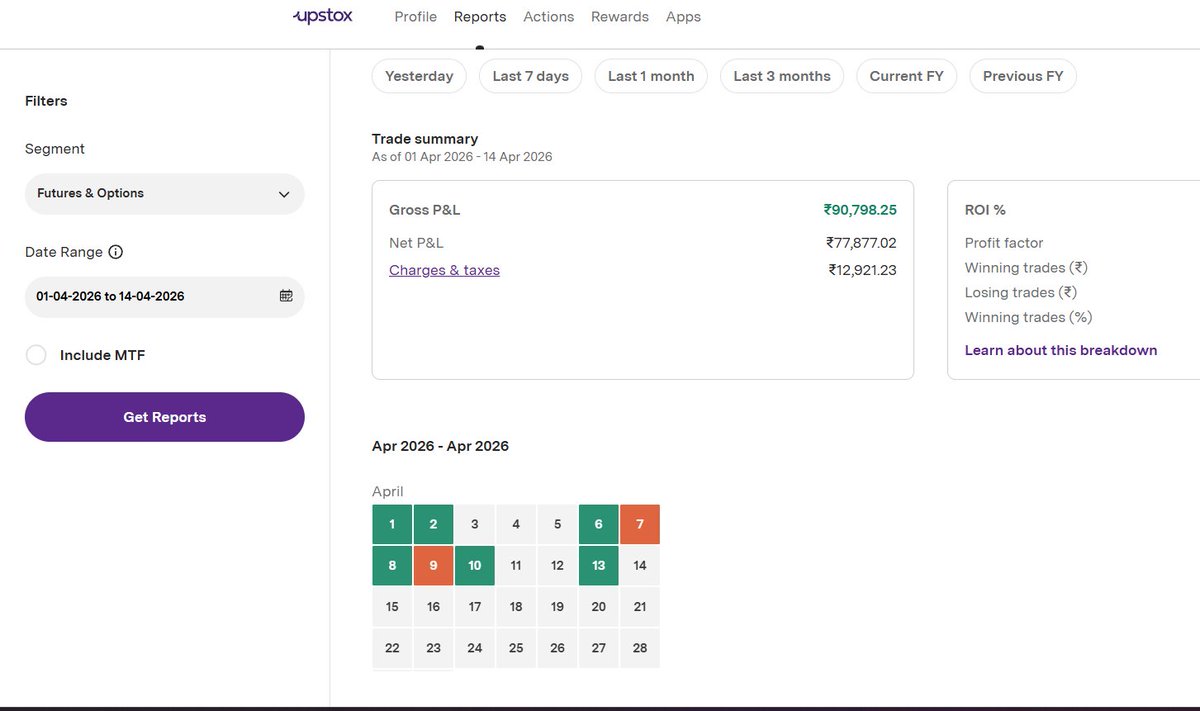
Task: Click April 11 calendar cell
Action: (516, 565)
